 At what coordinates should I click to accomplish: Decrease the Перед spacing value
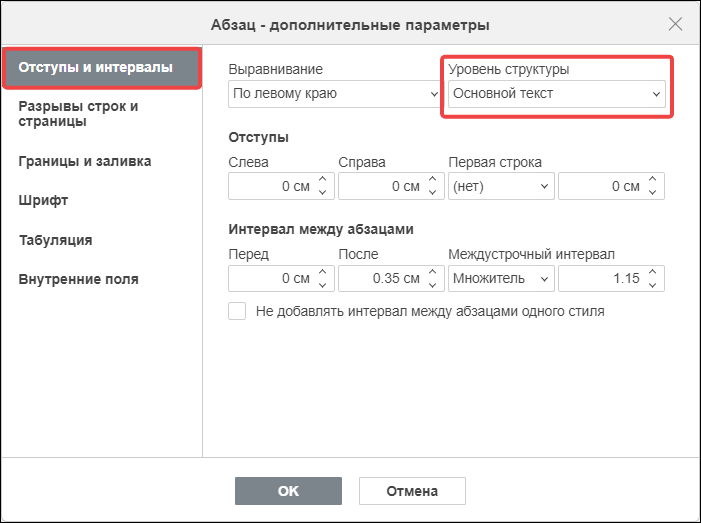(323, 285)
